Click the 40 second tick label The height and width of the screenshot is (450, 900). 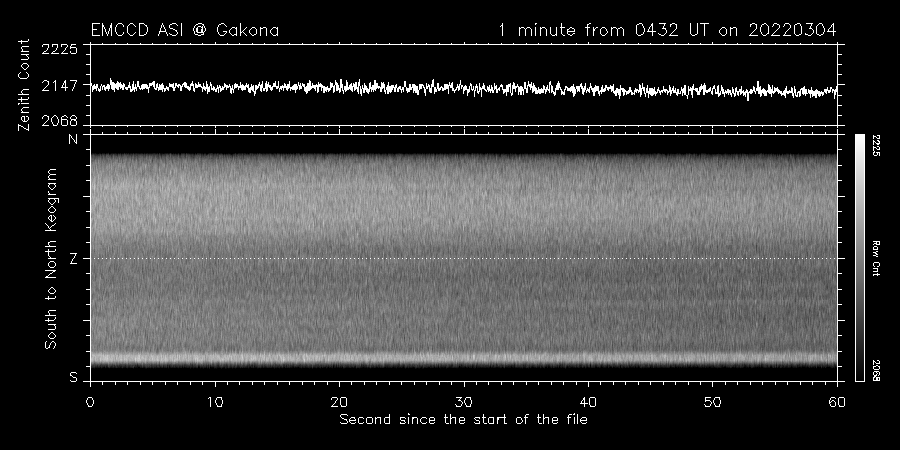pos(588,402)
